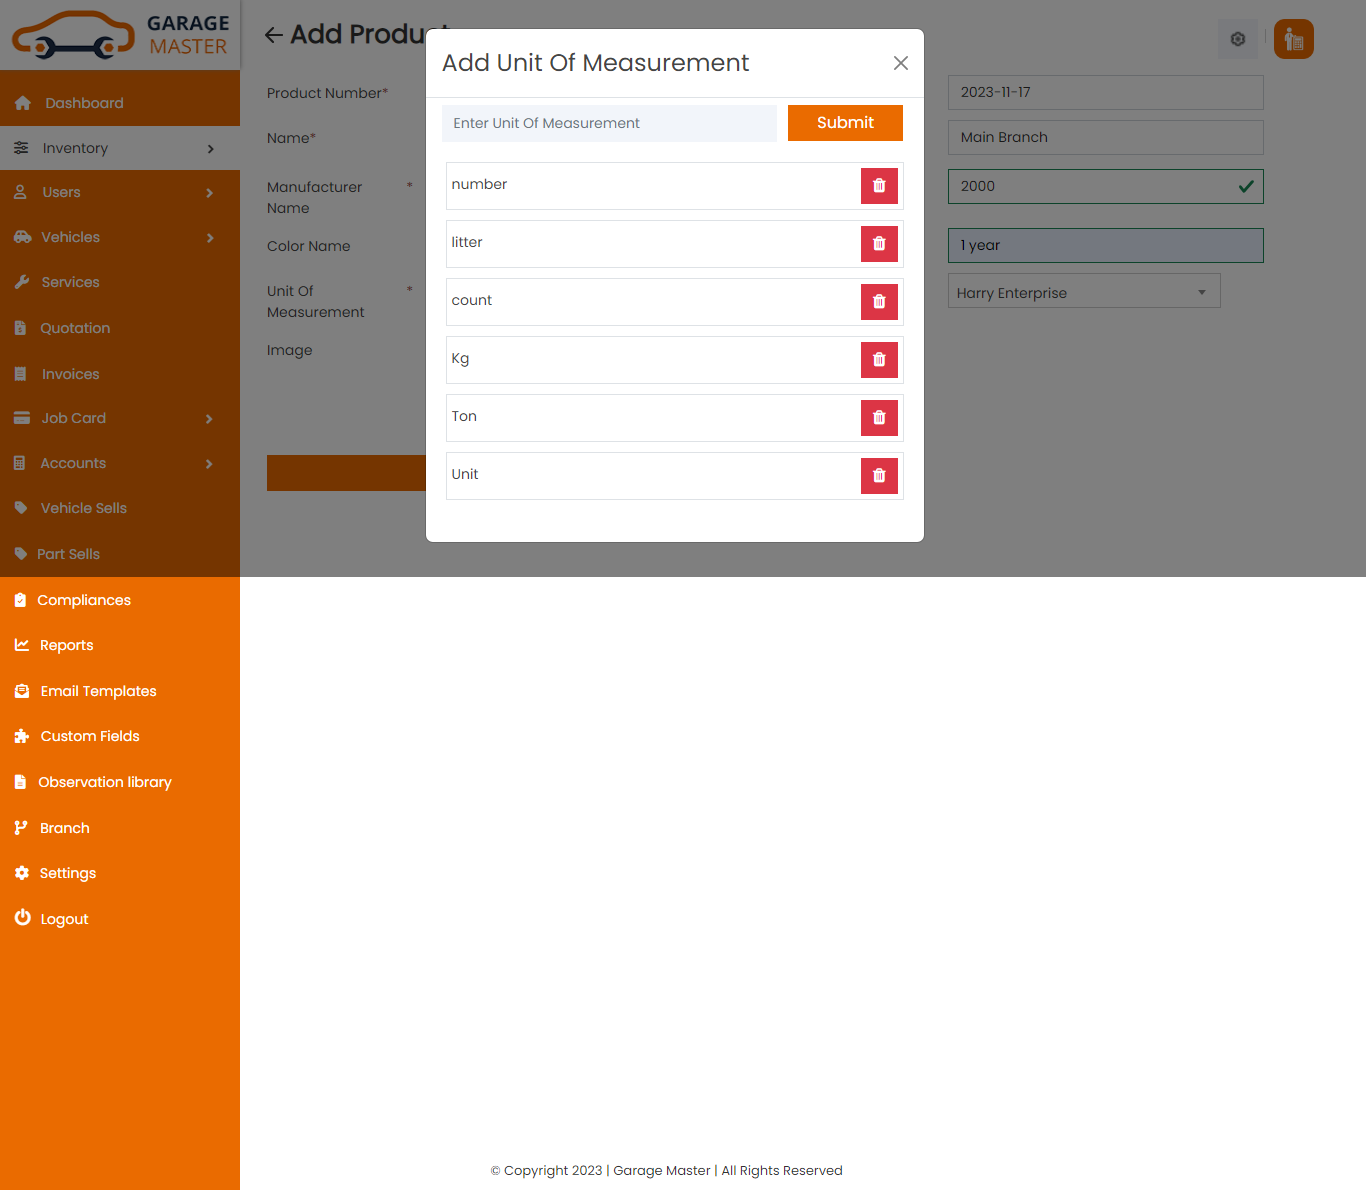This screenshot has height=1190, width=1366.
Task: Open Email Templates in sidebar
Action: click(98, 691)
